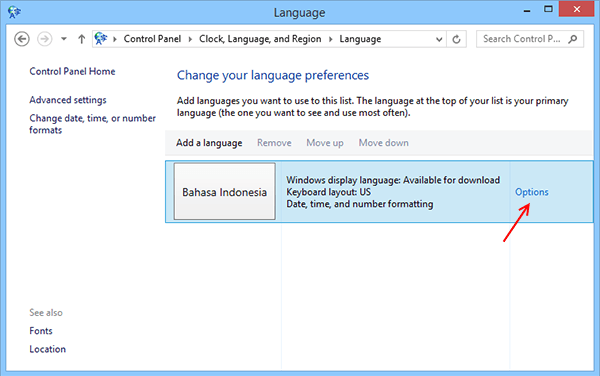
Task: Expand the chevron after Clock, Language, and Region
Action: click(x=330, y=39)
